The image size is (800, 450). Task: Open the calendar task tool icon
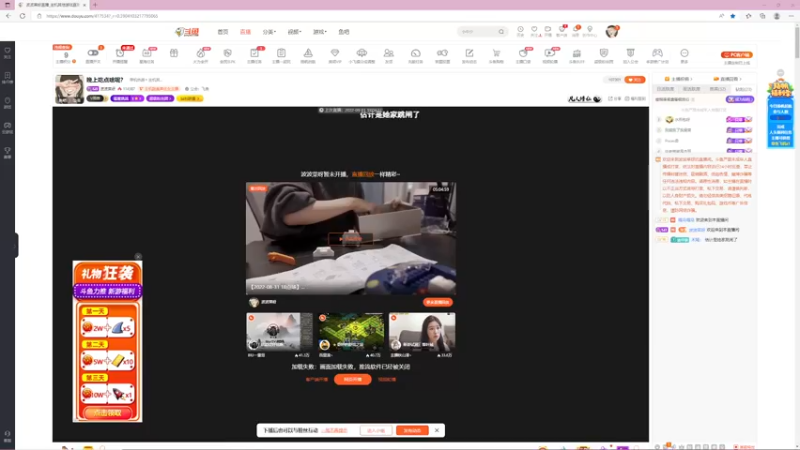(147, 55)
